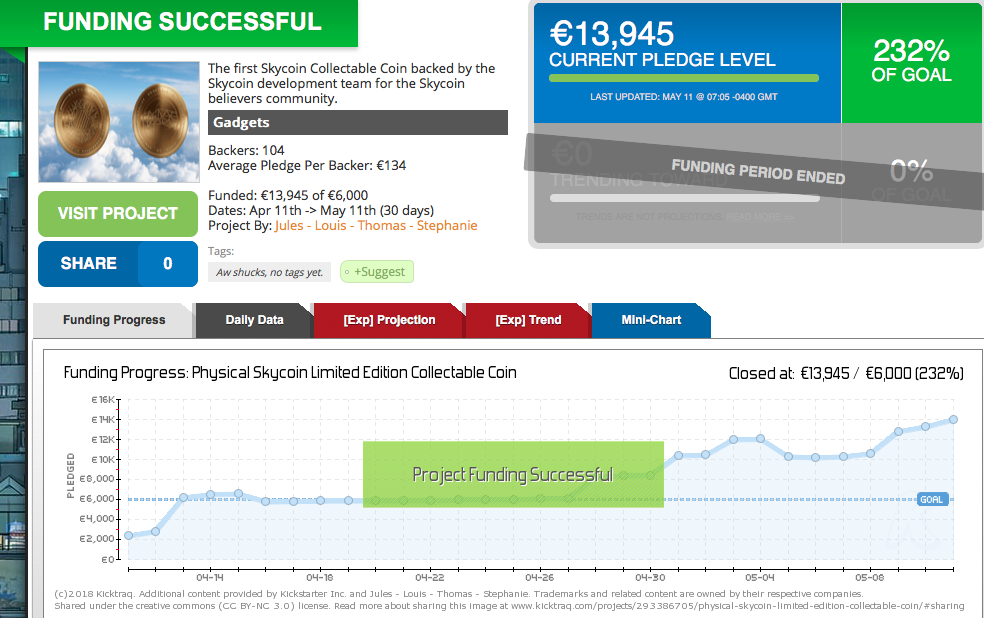Select the [Exp] Trend tab
Viewport: 984px width, 618px height.
(x=528, y=320)
